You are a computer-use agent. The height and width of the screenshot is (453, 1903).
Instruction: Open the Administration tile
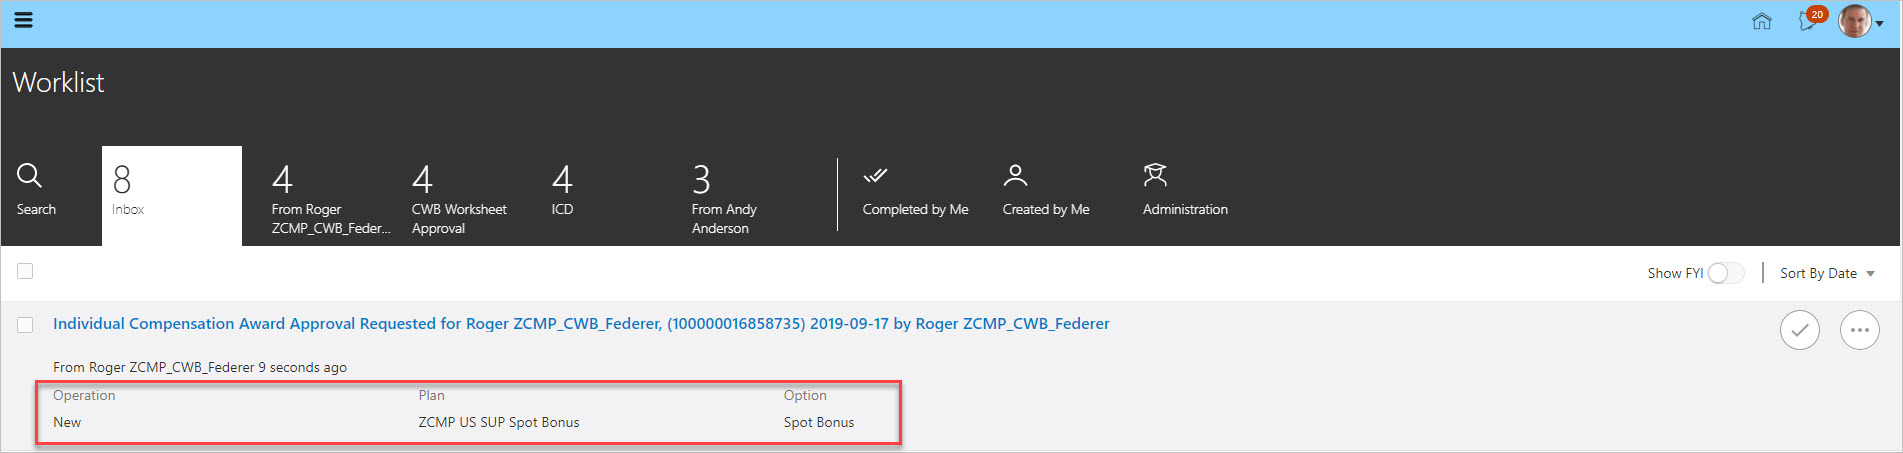1185,191
